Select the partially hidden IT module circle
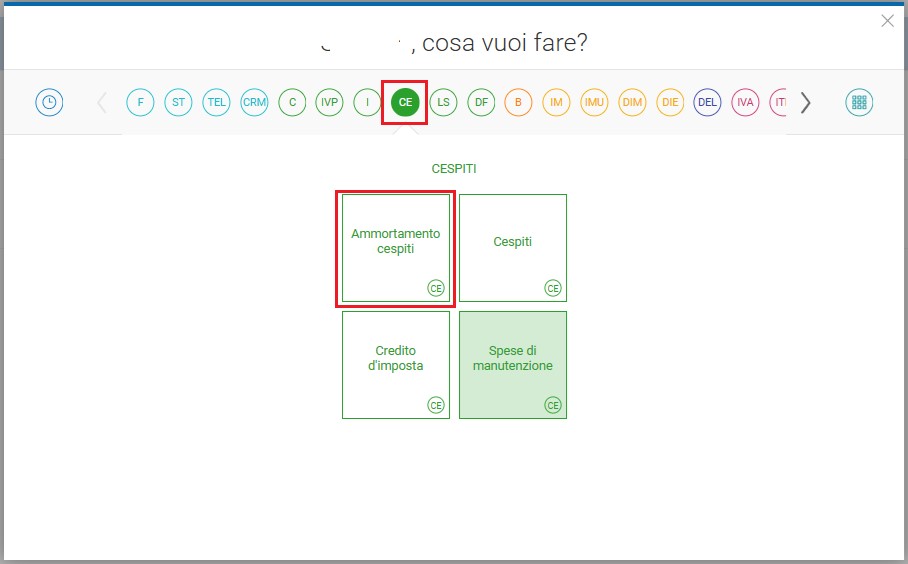The width and height of the screenshot is (908, 564). (x=778, y=102)
